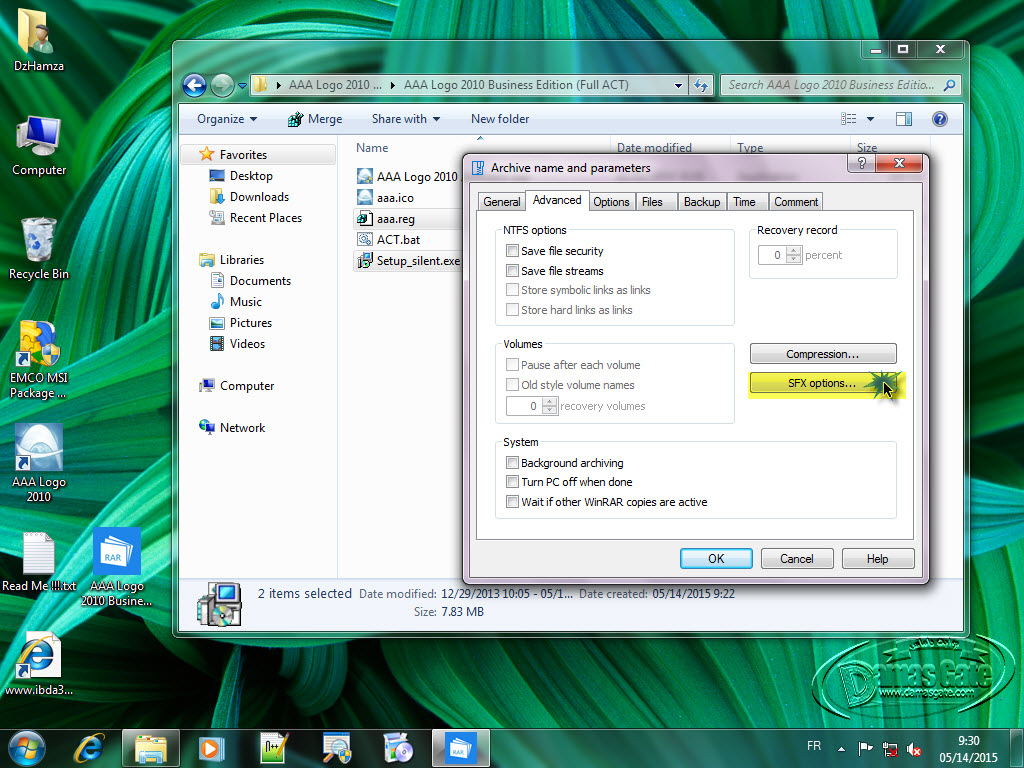The image size is (1024, 768).
Task: Click the network tray icon
Action: coord(889,749)
